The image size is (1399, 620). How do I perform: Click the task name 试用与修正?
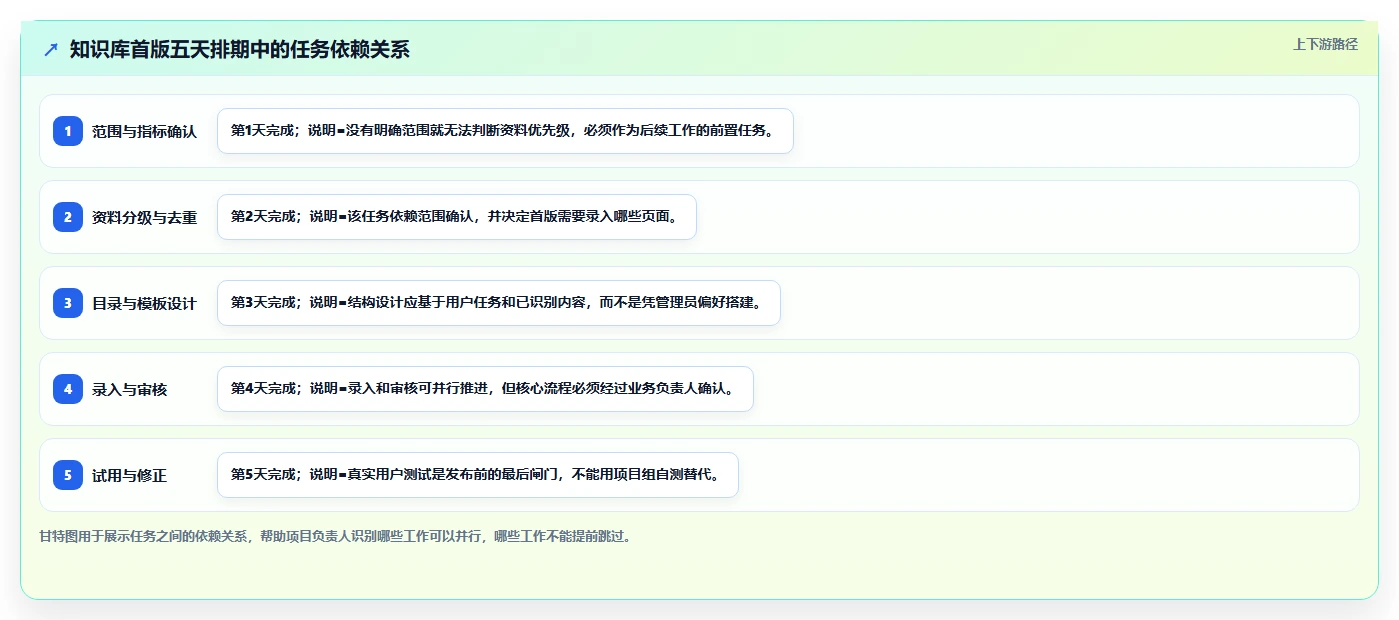coord(129,475)
